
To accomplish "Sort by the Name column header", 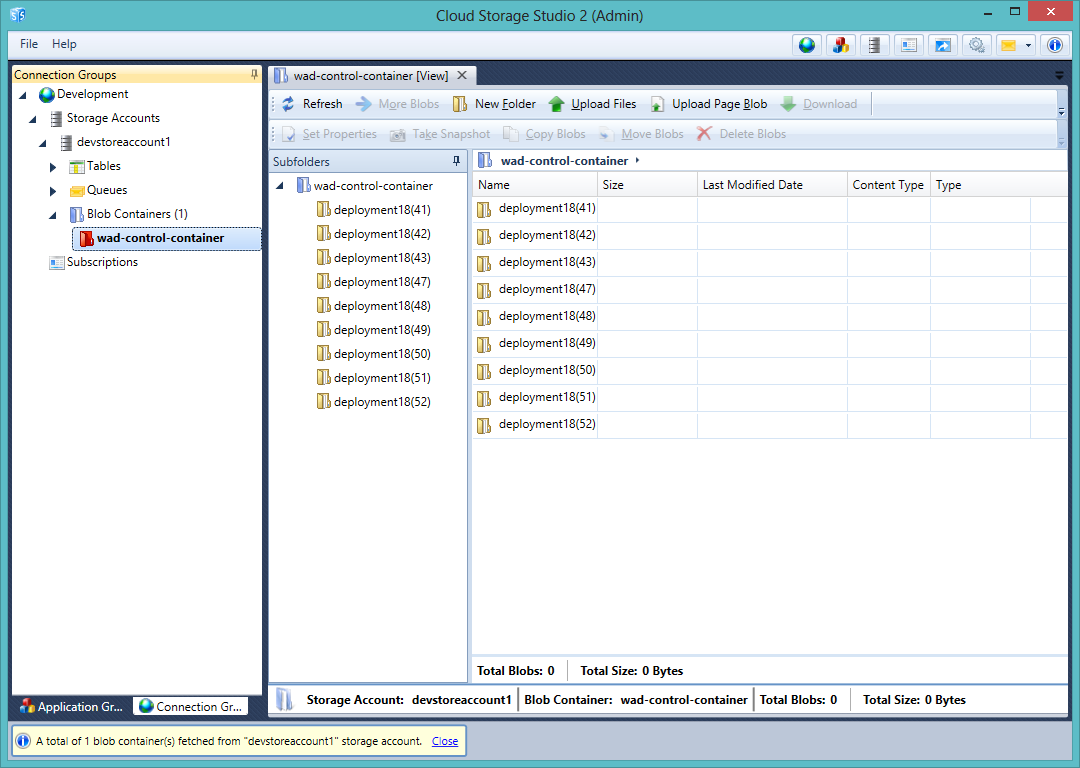I will coord(534,185).
